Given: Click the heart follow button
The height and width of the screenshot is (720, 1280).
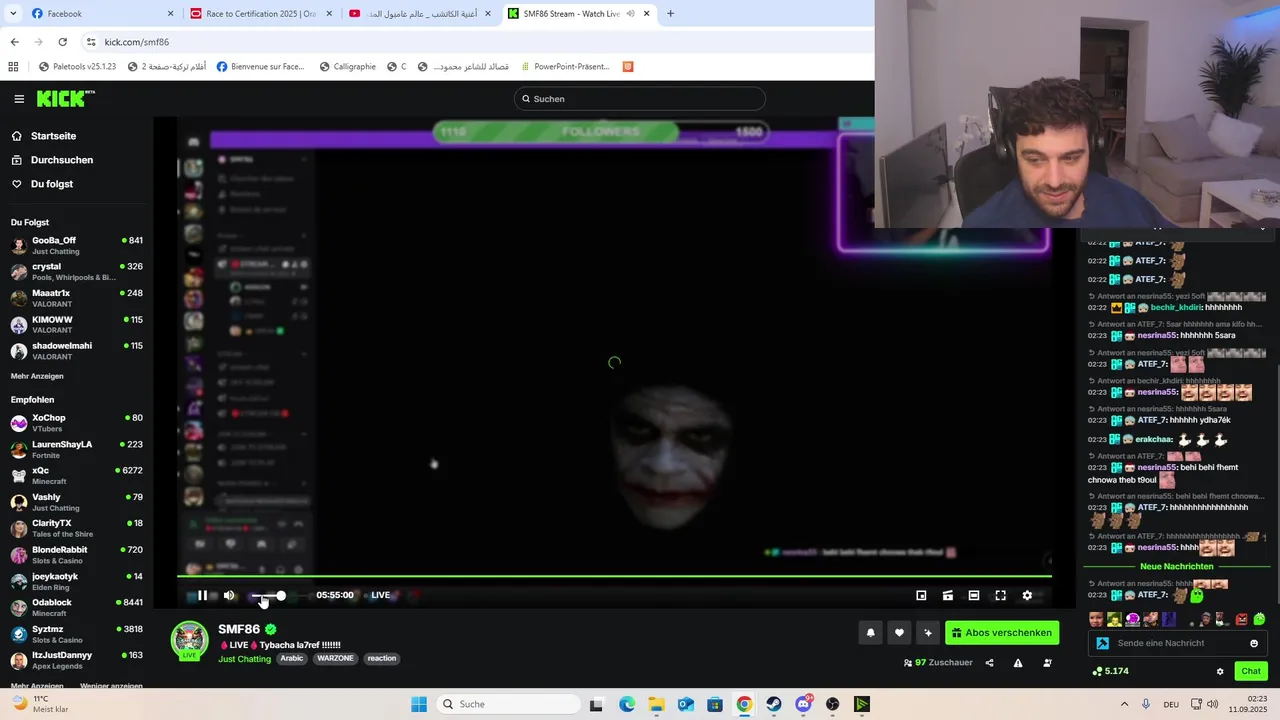Looking at the screenshot, I should (899, 632).
